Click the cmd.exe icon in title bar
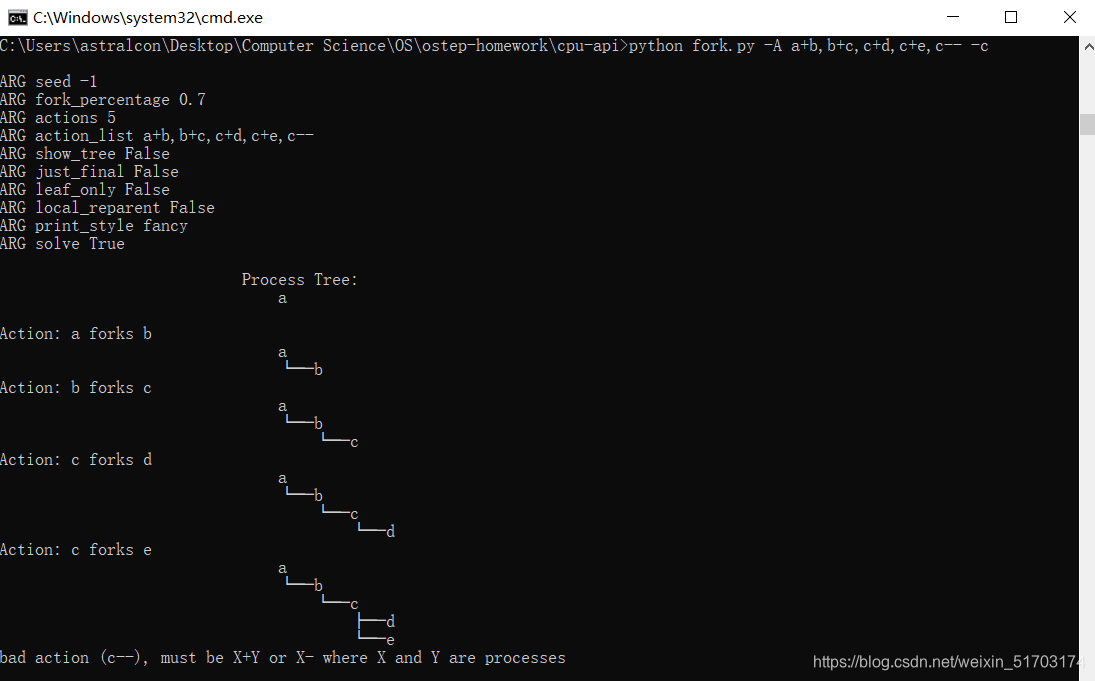1095x681 pixels. (17, 17)
